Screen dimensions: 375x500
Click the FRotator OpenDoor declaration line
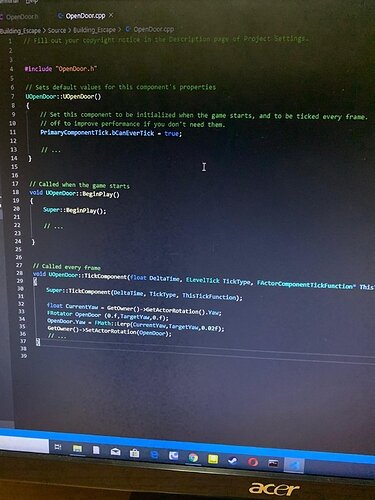(108, 315)
